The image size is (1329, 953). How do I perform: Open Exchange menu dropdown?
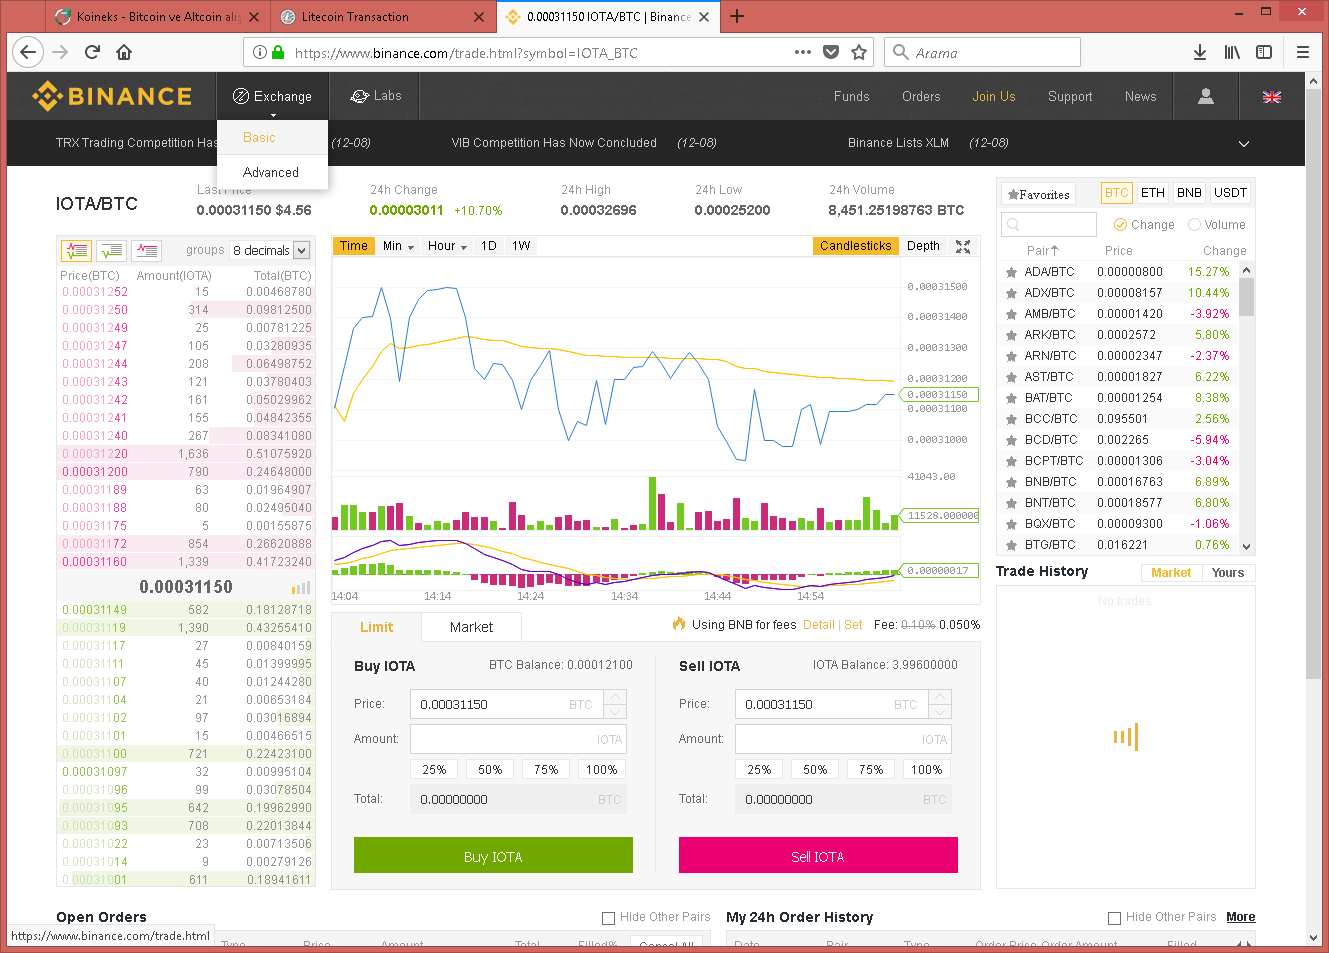272,97
